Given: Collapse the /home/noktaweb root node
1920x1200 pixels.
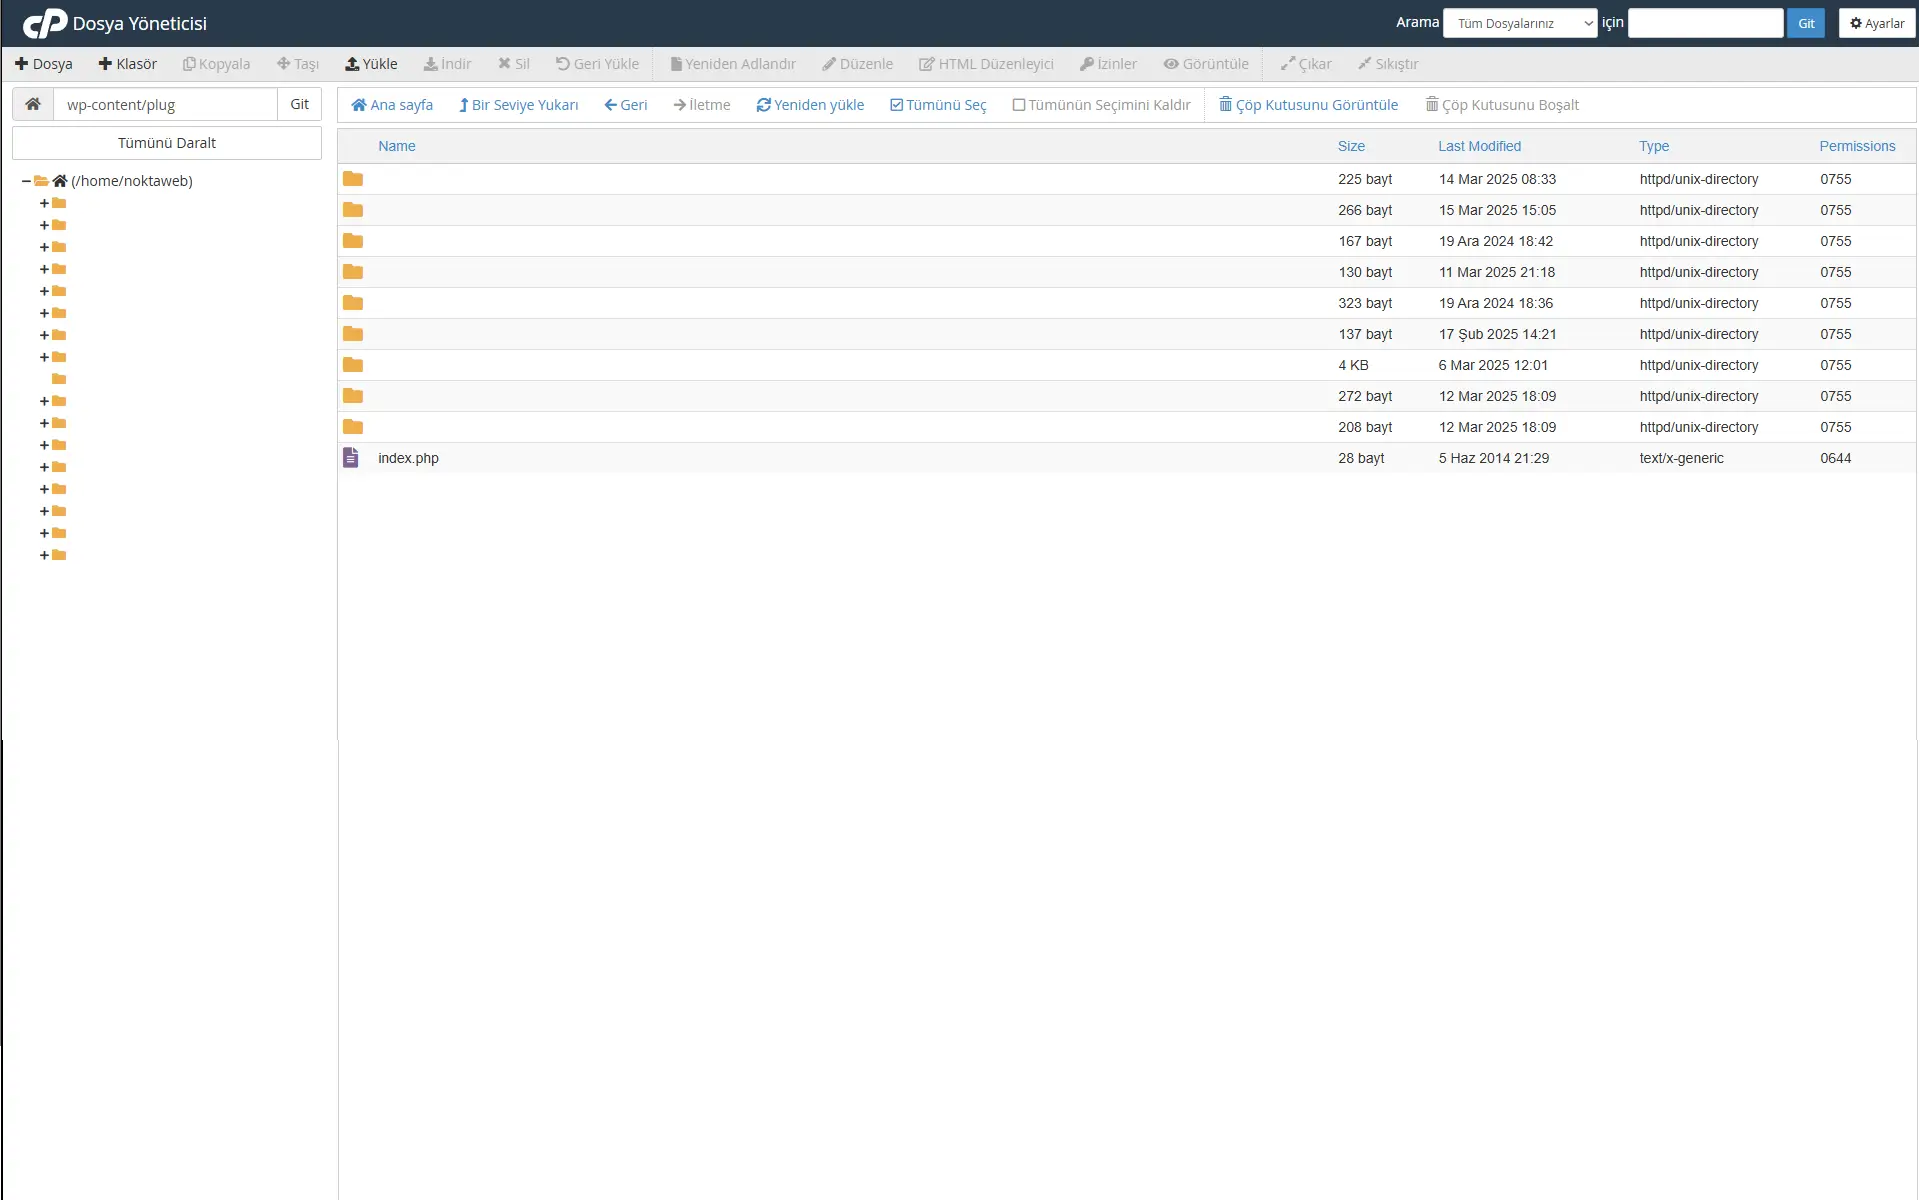Looking at the screenshot, I should point(24,181).
